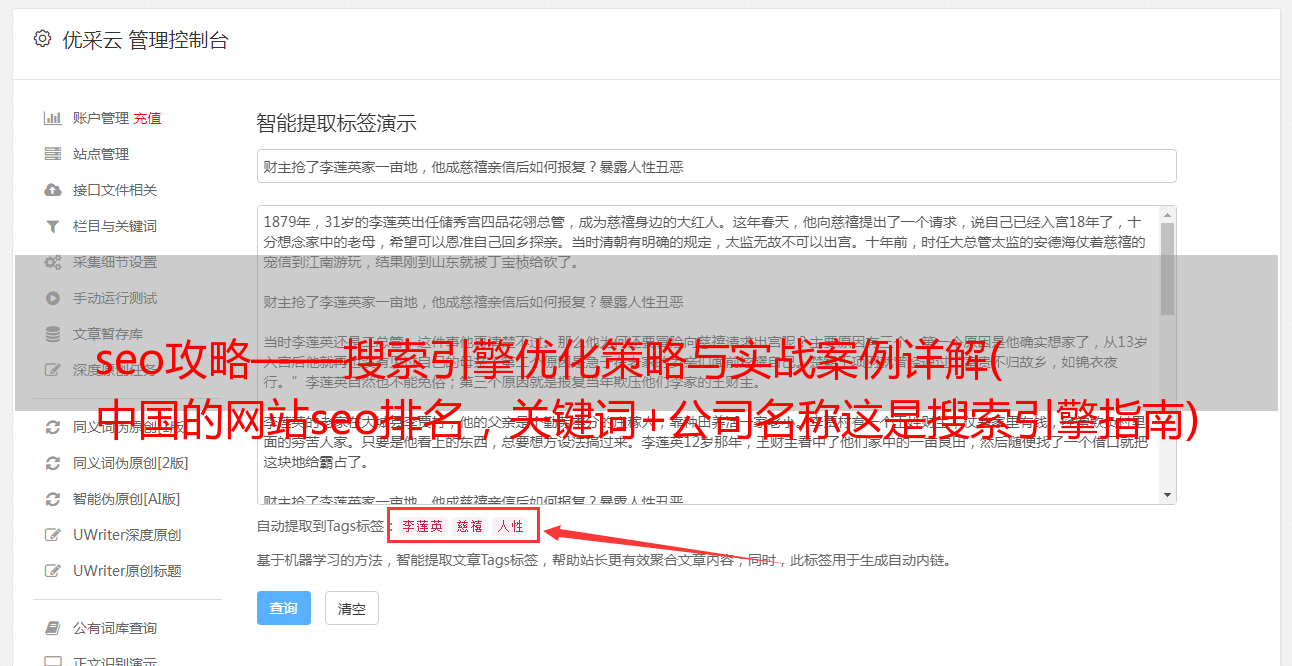Click the red 充值 link

tap(147, 118)
